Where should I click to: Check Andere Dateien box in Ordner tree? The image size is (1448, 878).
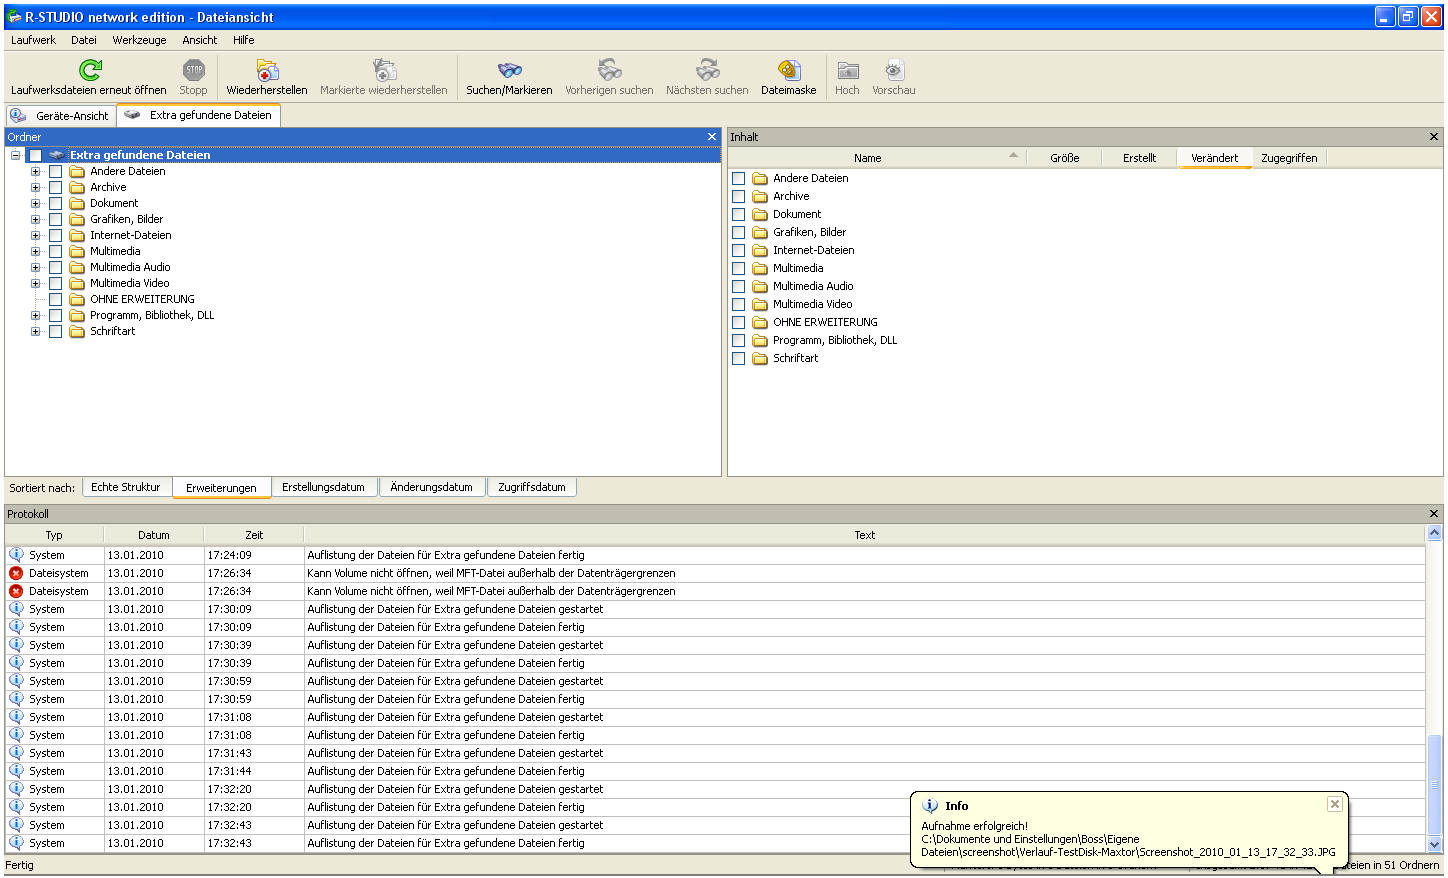pos(56,171)
